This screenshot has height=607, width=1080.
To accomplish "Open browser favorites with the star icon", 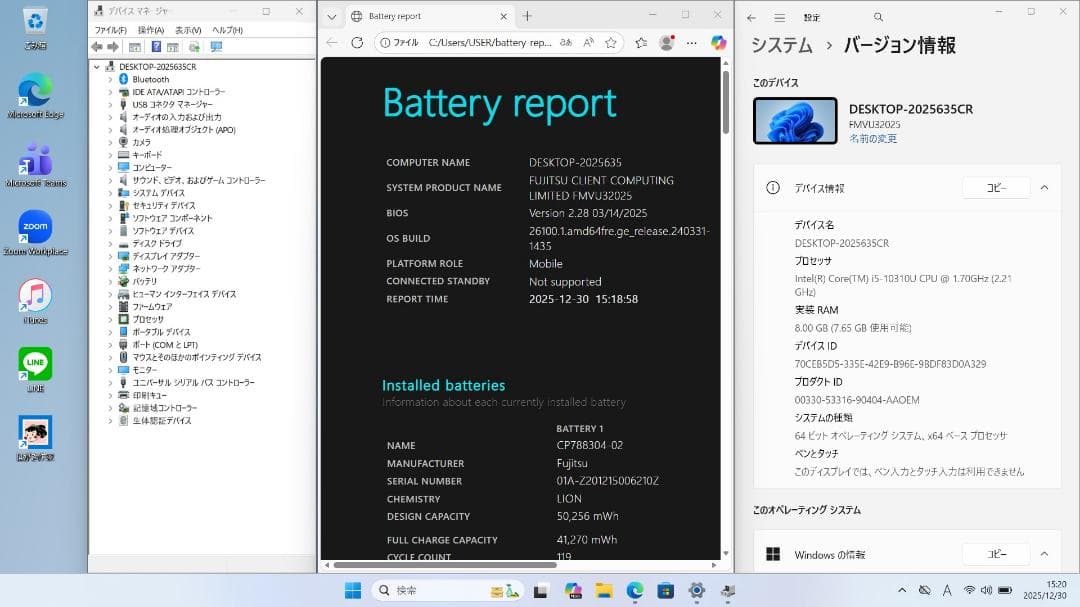I will point(611,42).
